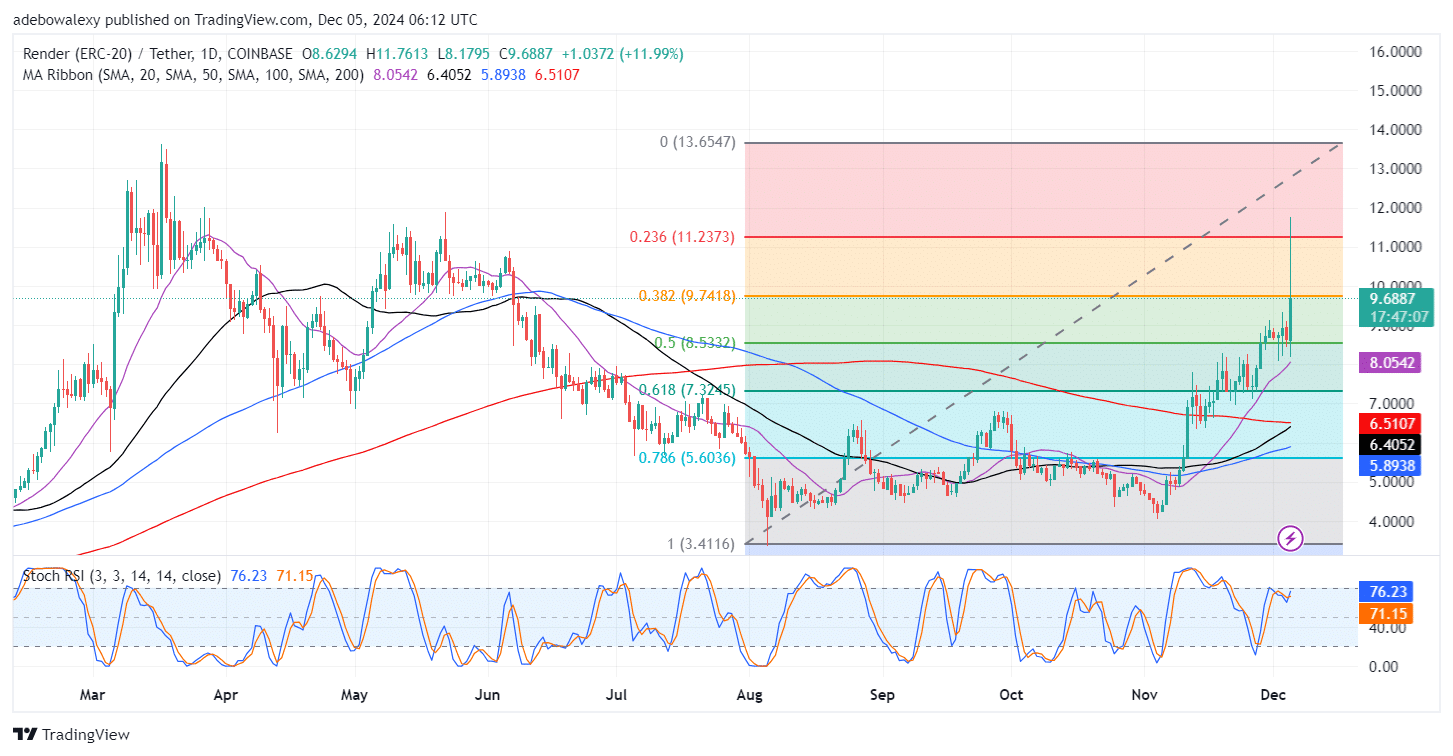Click the purple lightning bolt event icon
Screen dimensions: 1453x756
[1290, 539]
